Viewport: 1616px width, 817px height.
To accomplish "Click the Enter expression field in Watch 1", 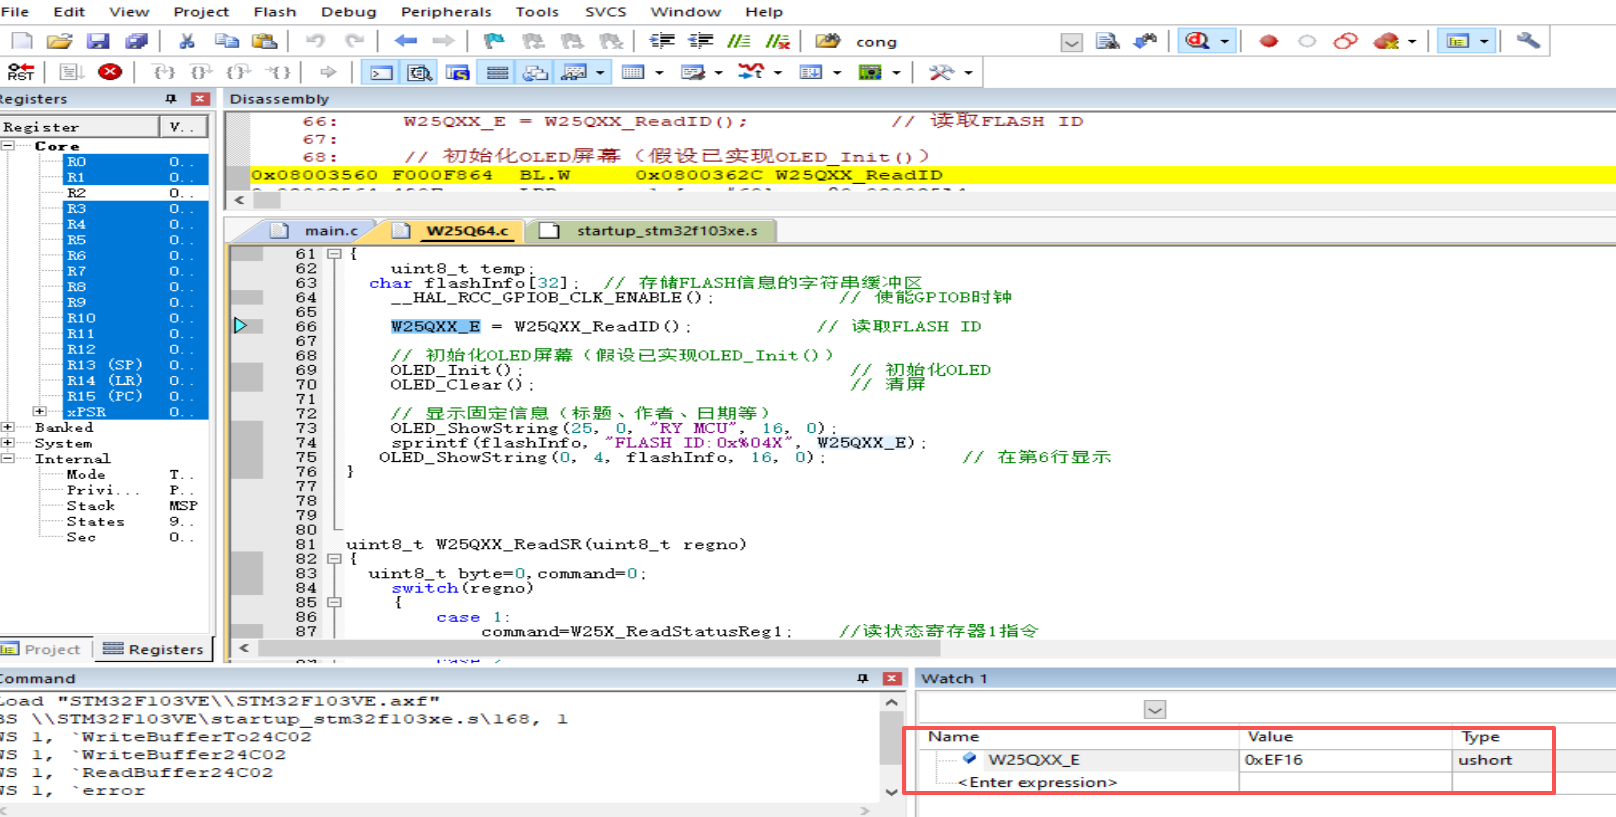I will coord(1037,782).
